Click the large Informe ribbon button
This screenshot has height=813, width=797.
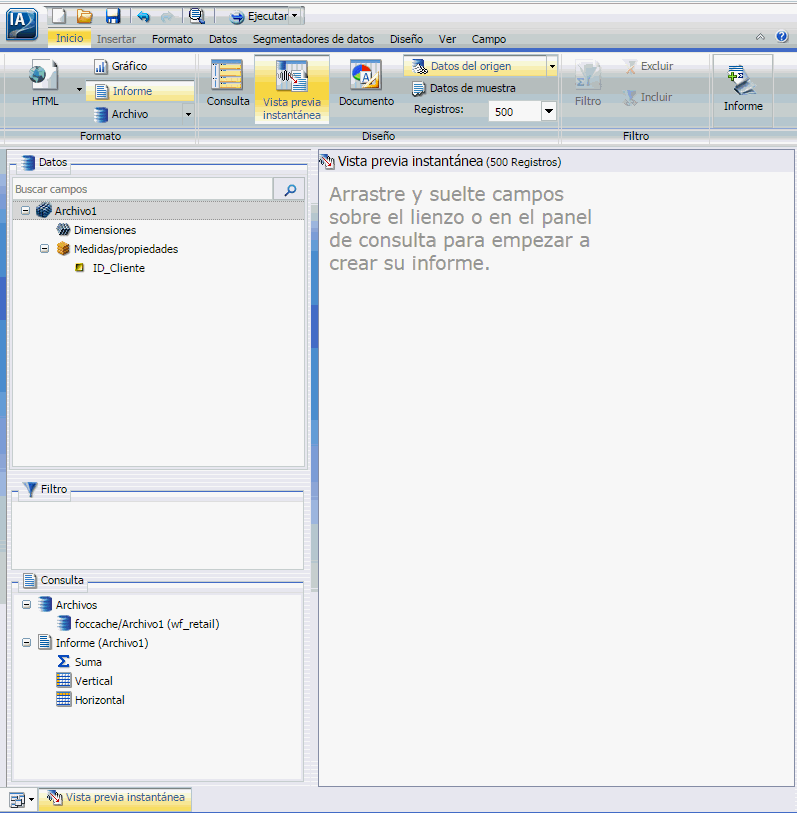[743, 88]
